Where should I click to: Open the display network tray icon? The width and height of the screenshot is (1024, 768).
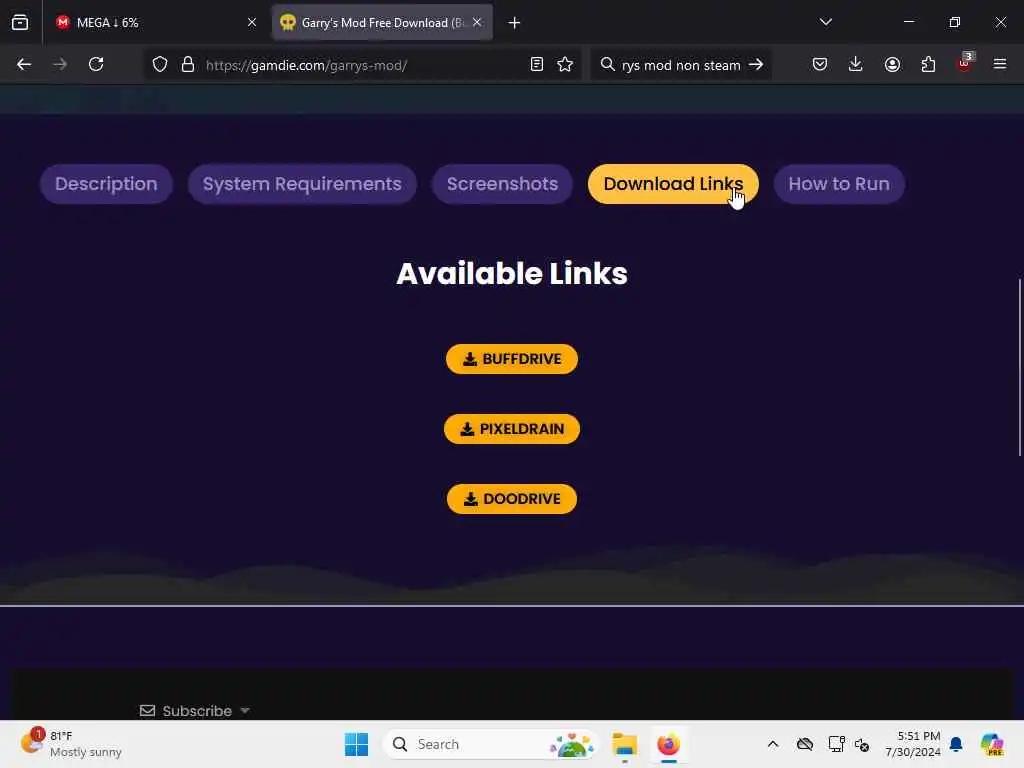click(x=837, y=744)
